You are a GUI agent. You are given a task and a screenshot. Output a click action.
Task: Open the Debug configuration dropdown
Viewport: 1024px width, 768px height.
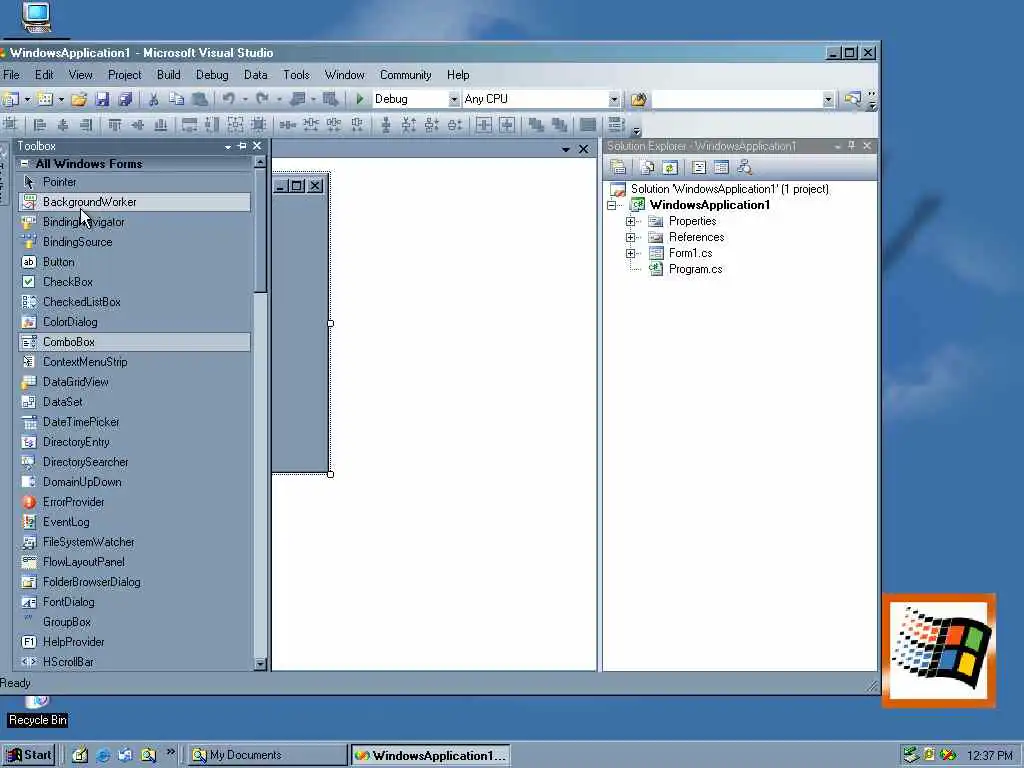click(x=454, y=99)
